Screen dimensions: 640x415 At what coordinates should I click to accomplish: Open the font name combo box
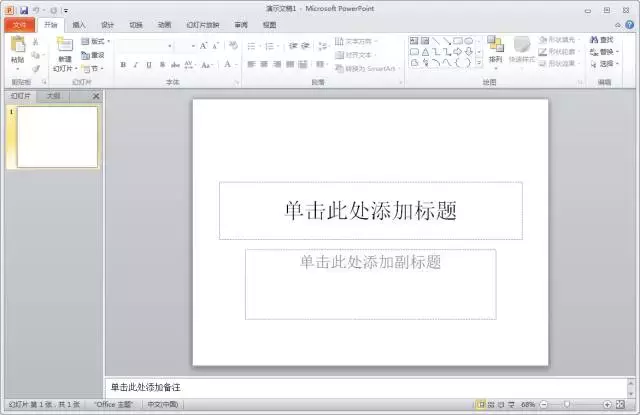pyautogui.click(x=145, y=46)
